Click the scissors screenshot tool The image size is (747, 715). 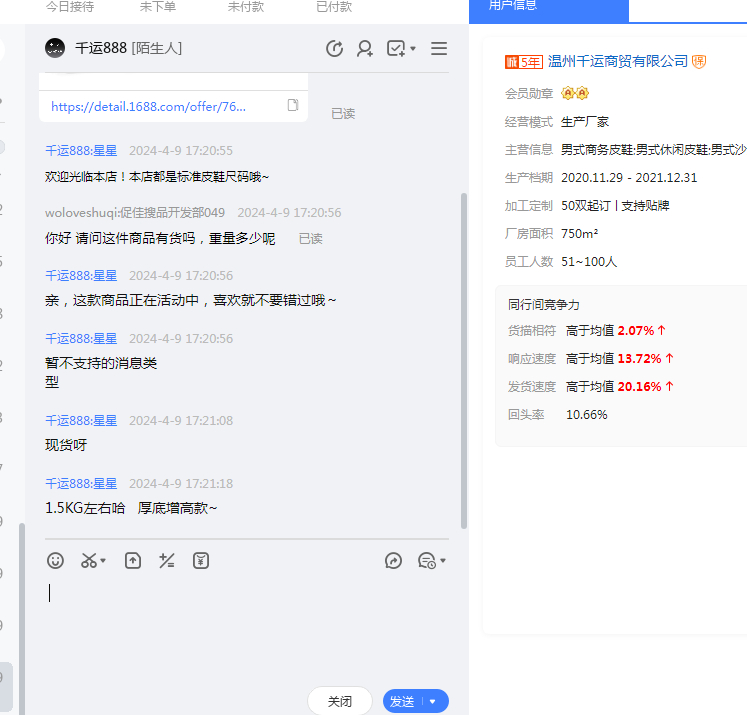click(88, 561)
